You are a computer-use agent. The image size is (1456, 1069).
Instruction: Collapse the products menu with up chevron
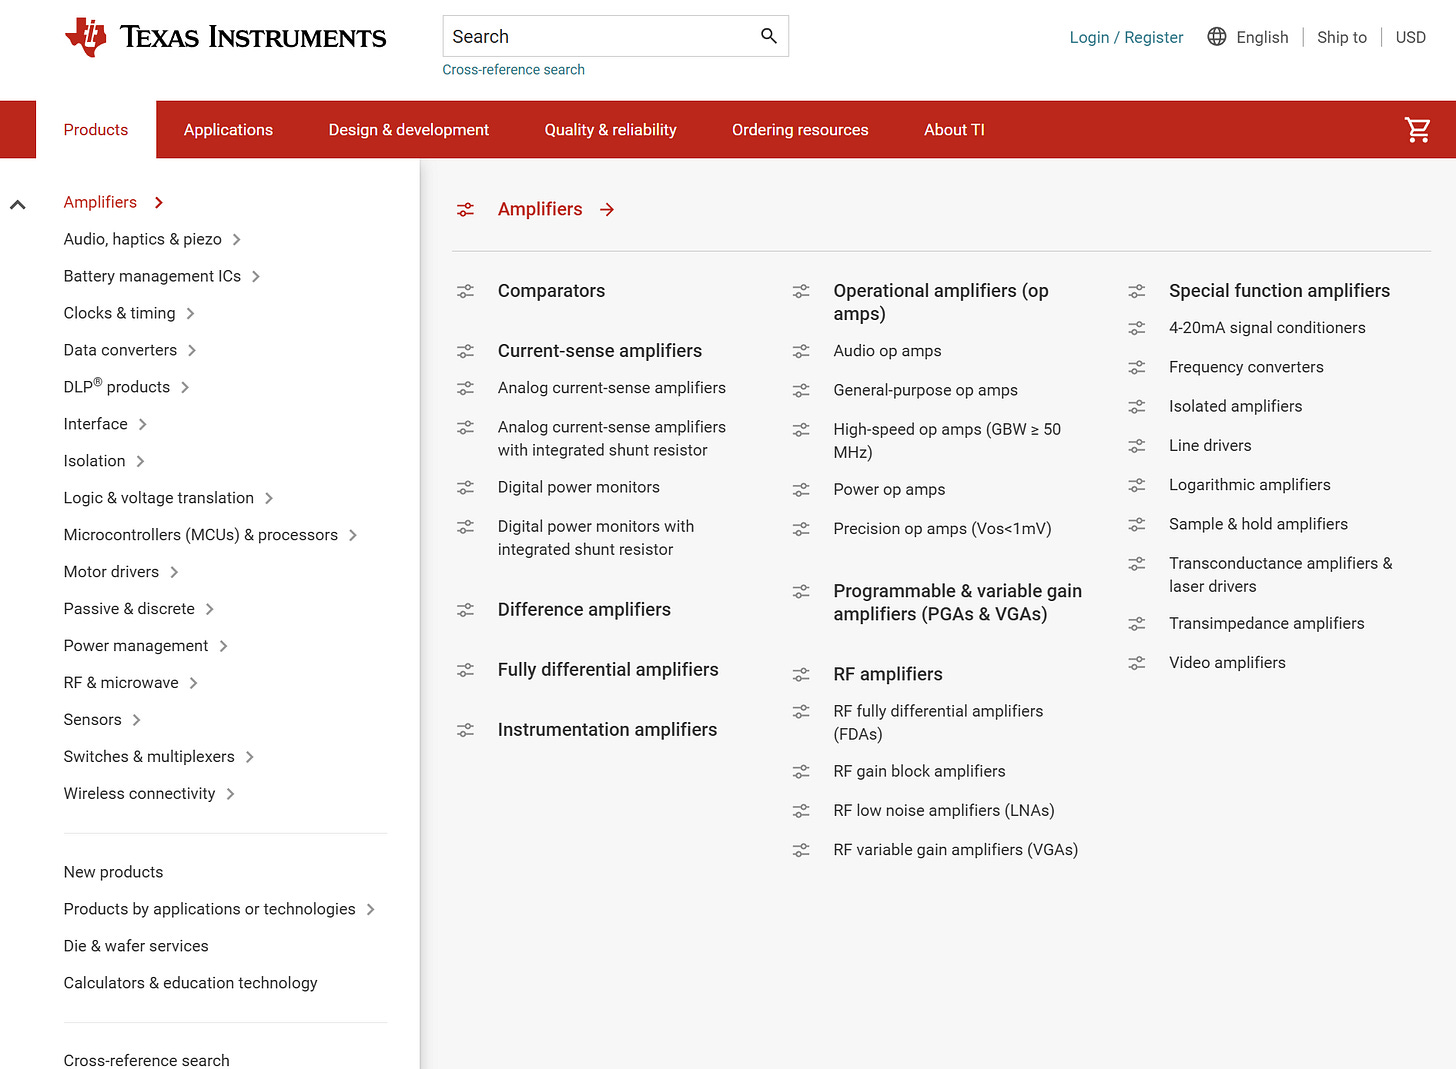pos(17,204)
